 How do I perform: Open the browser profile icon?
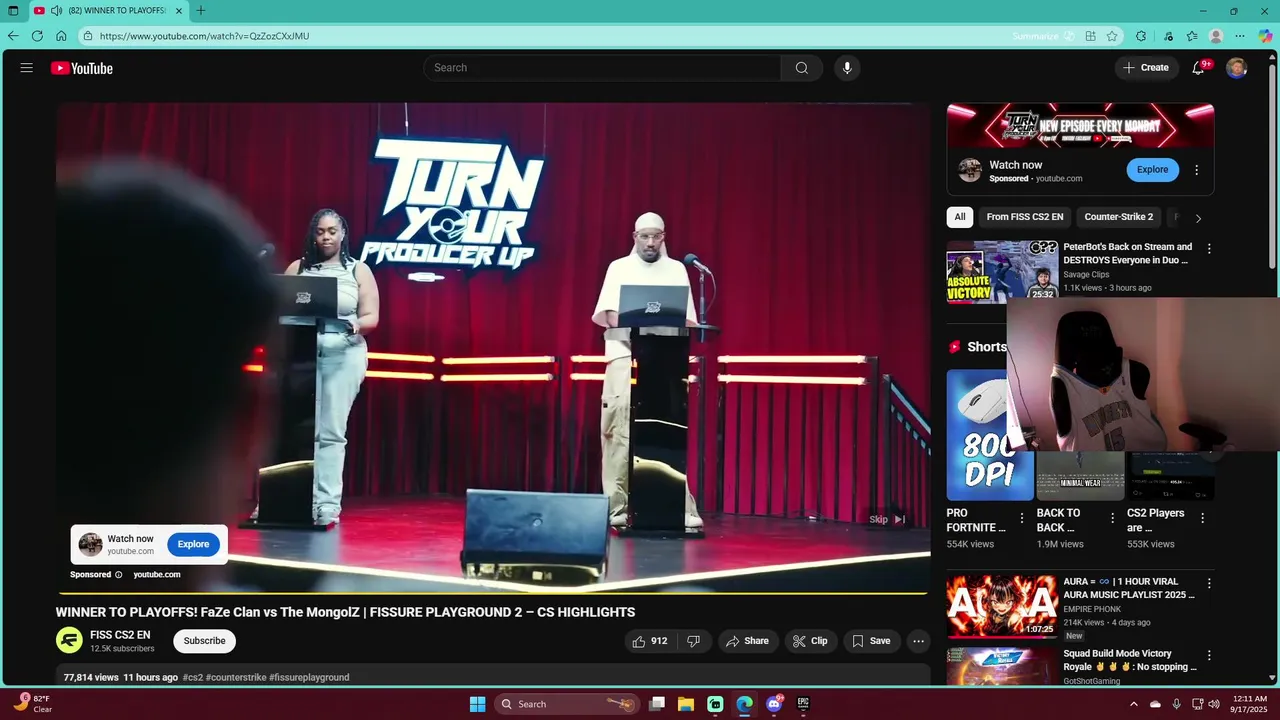1216,36
